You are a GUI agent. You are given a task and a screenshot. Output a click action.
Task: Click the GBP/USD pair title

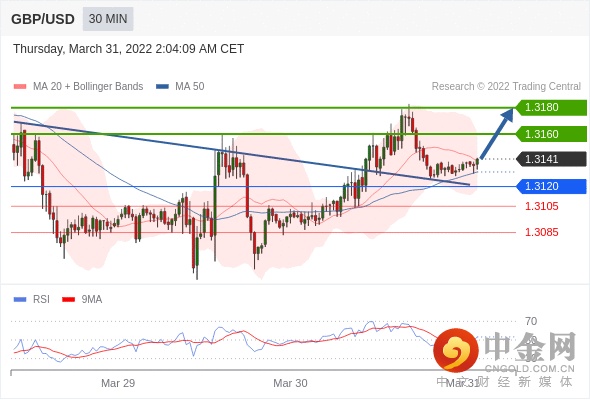point(43,19)
